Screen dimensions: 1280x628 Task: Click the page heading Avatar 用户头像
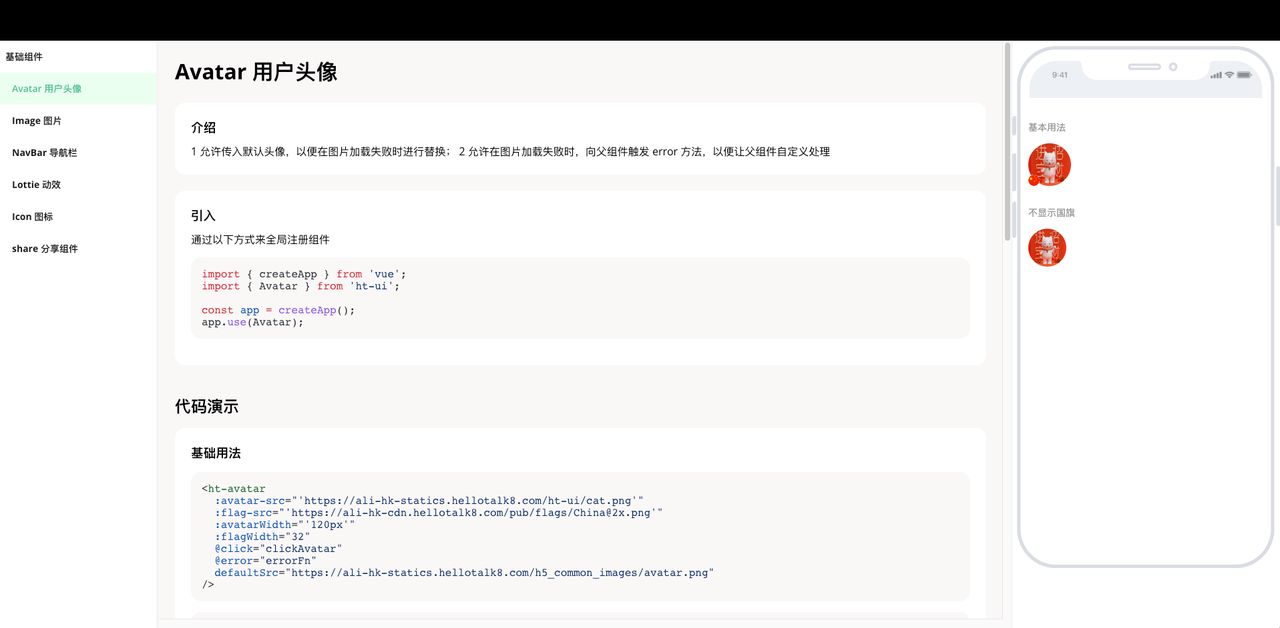point(256,72)
